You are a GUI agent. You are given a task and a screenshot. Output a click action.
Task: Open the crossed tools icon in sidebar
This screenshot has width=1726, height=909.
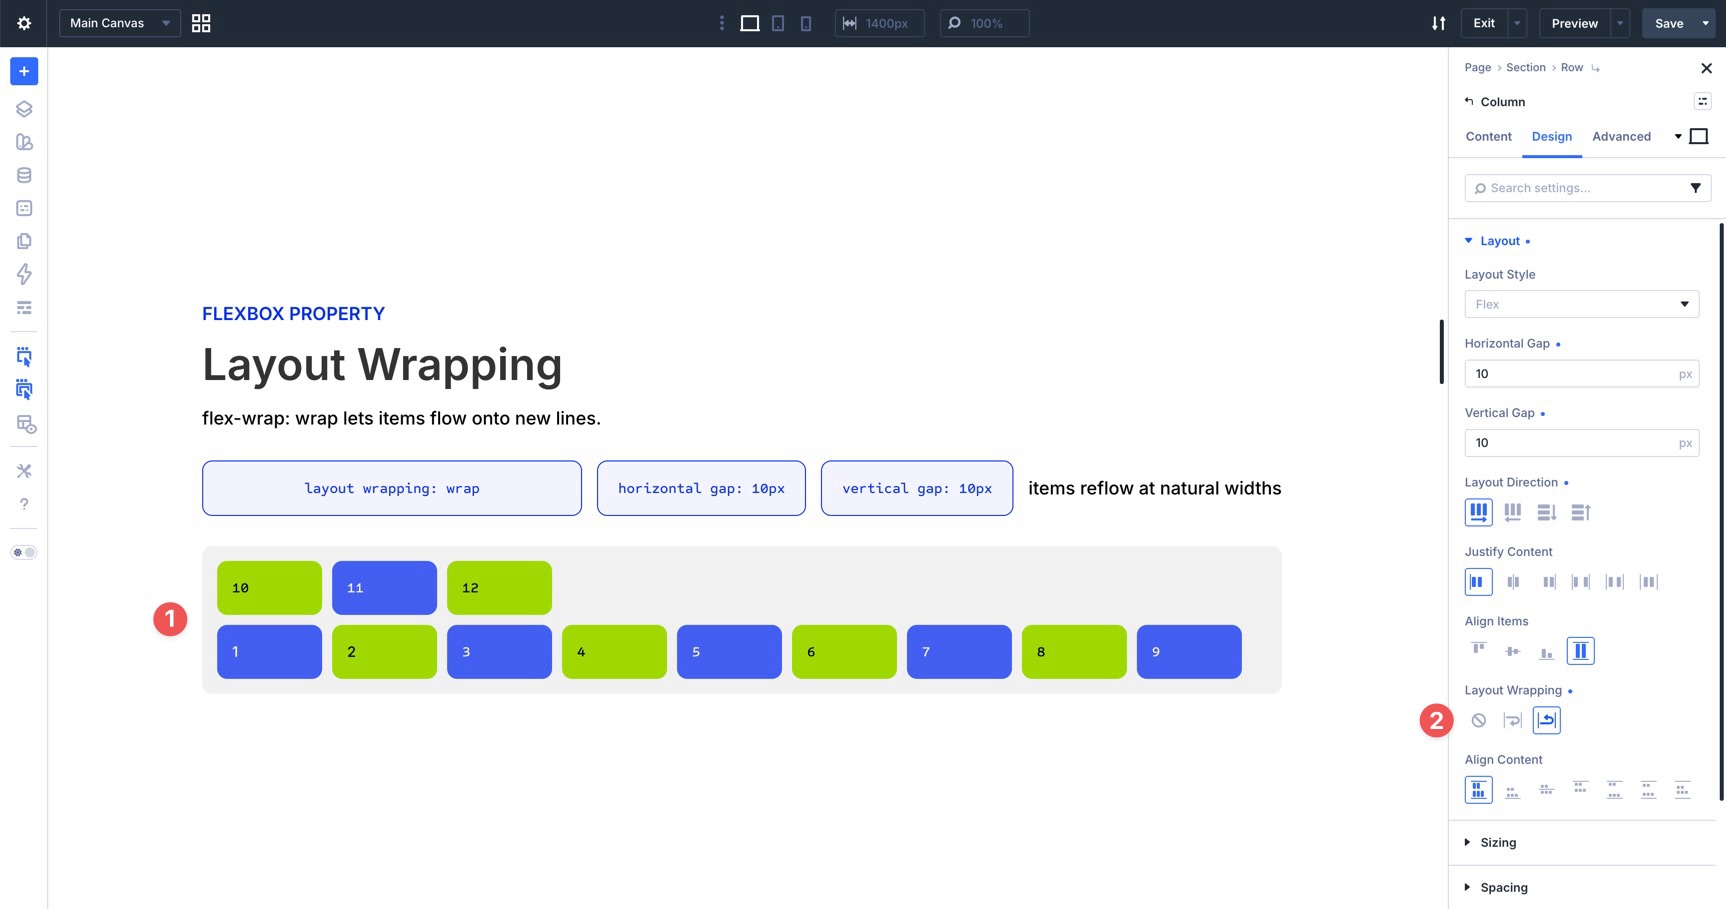click(24, 471)
